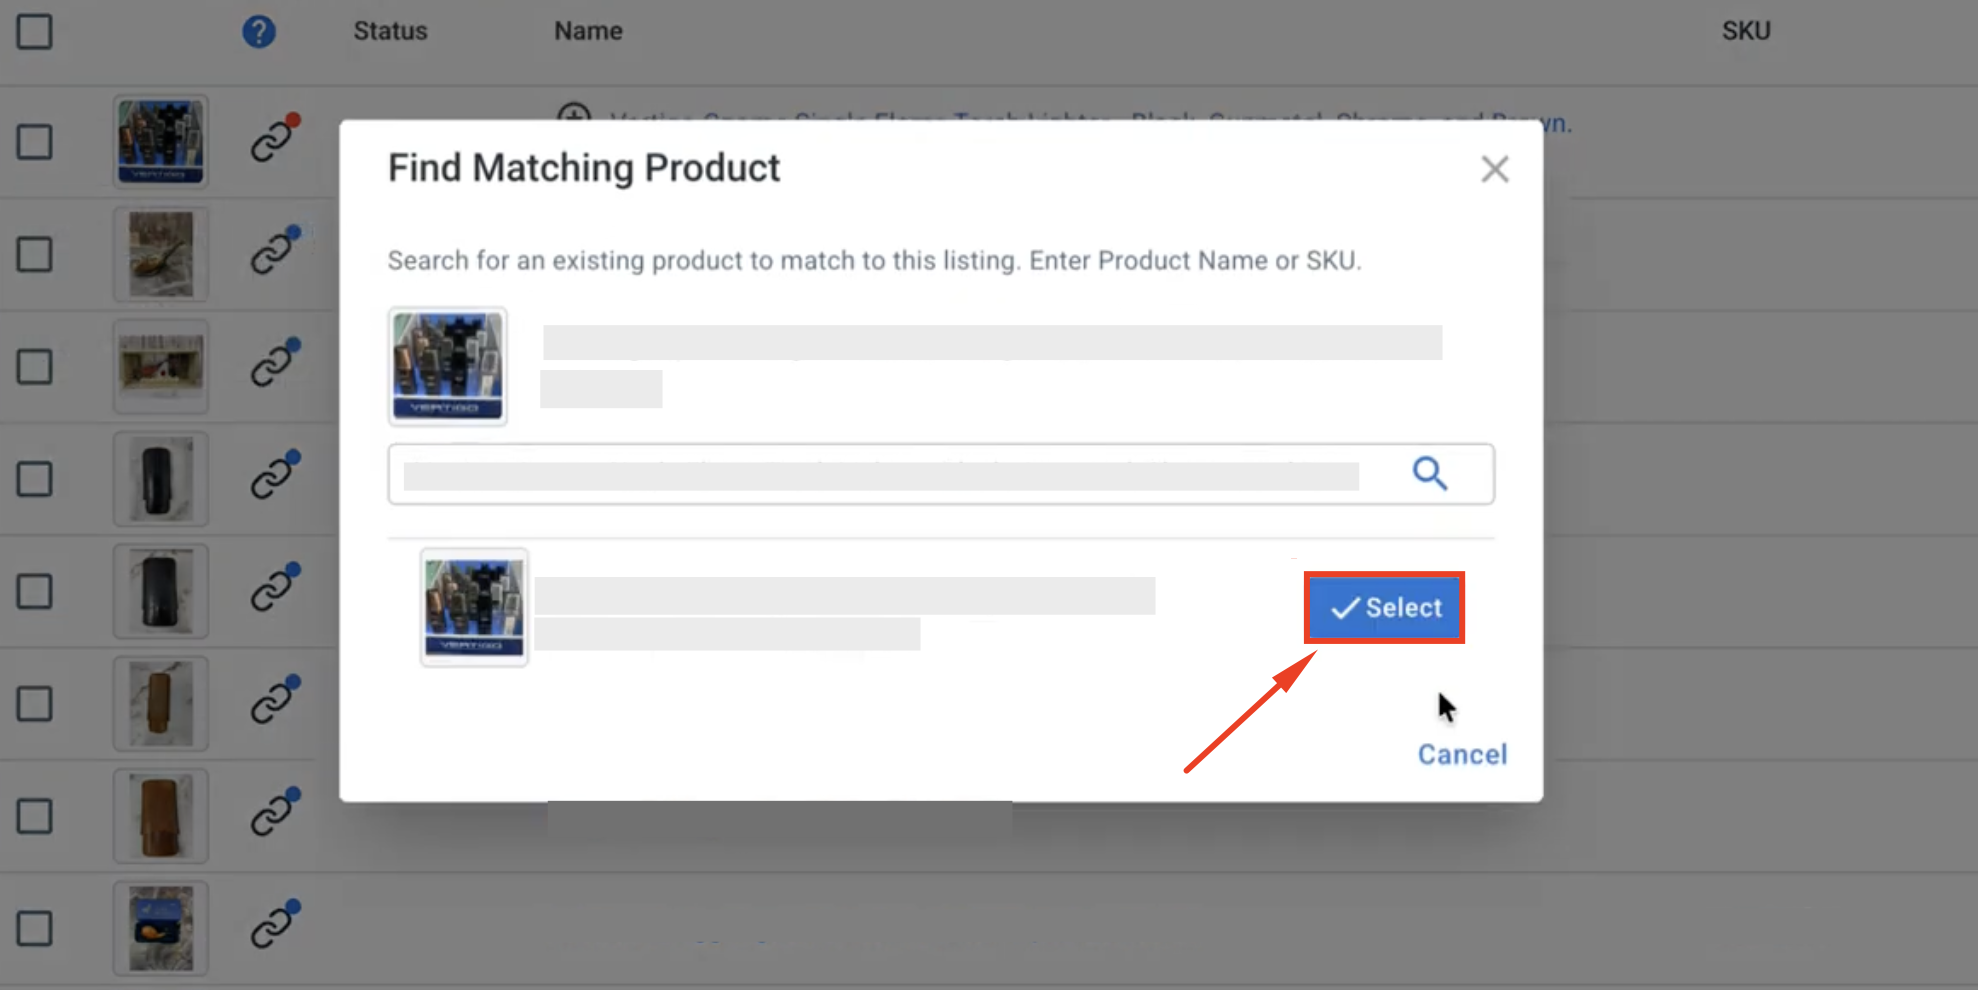Close the Find Matching Product dialog
Viewport: 1978px width, 990px height.
(x=1495, y=169)
